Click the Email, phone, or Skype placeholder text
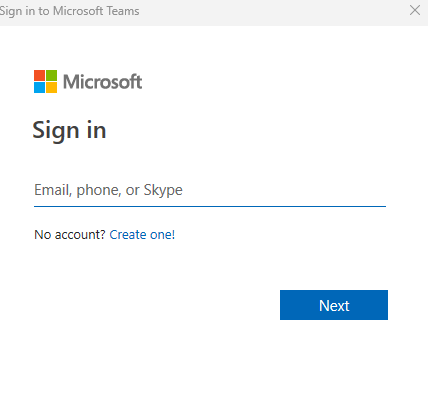Viewport: 428px width, 393px height. pyautogui.click(x=108, y=190)
